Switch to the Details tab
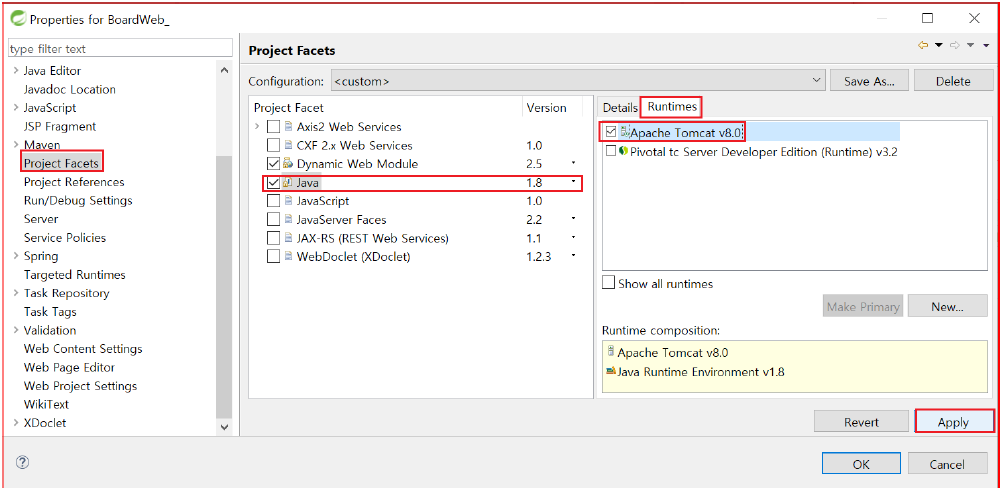The width and height of the screenshot is (1004, 491). (620, 108)
